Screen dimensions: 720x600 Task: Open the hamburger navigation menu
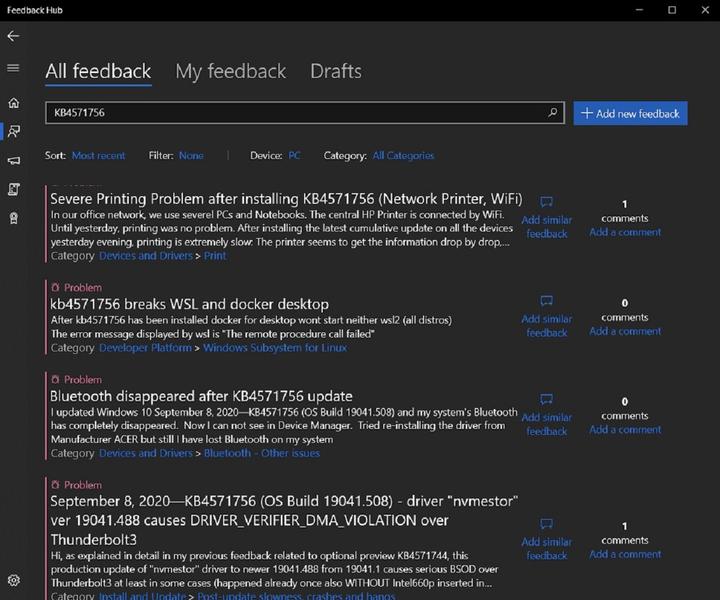(x=13, y=68)
